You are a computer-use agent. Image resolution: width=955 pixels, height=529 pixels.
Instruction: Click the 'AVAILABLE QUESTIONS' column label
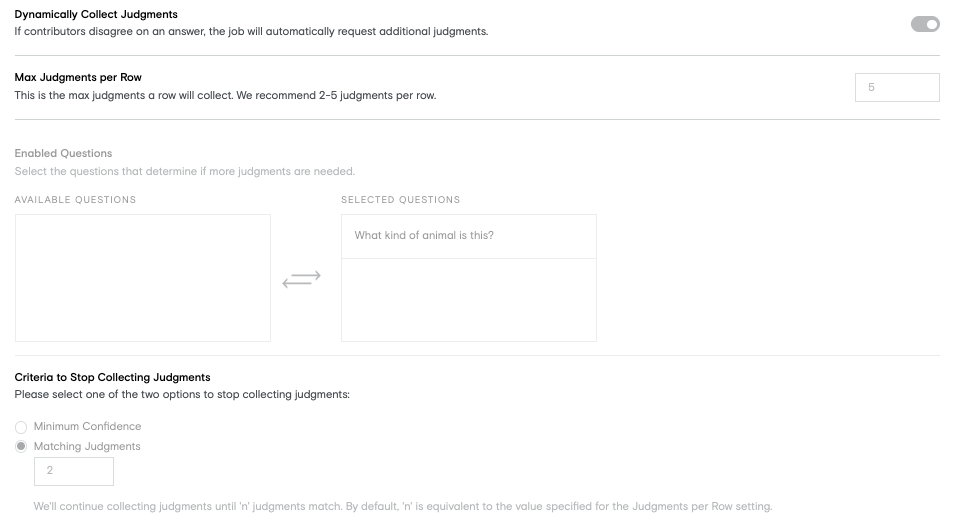[x=76, y=200]
